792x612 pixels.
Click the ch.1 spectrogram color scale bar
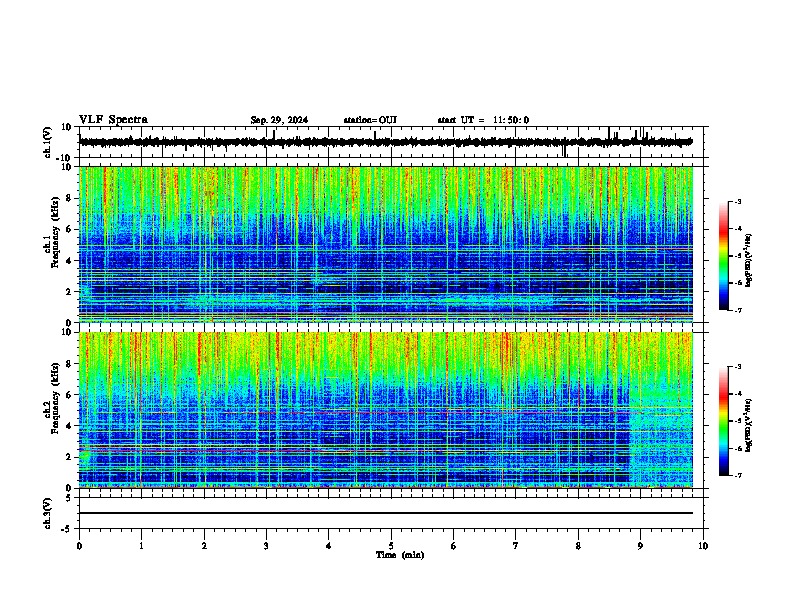click(x=724, y=256)
